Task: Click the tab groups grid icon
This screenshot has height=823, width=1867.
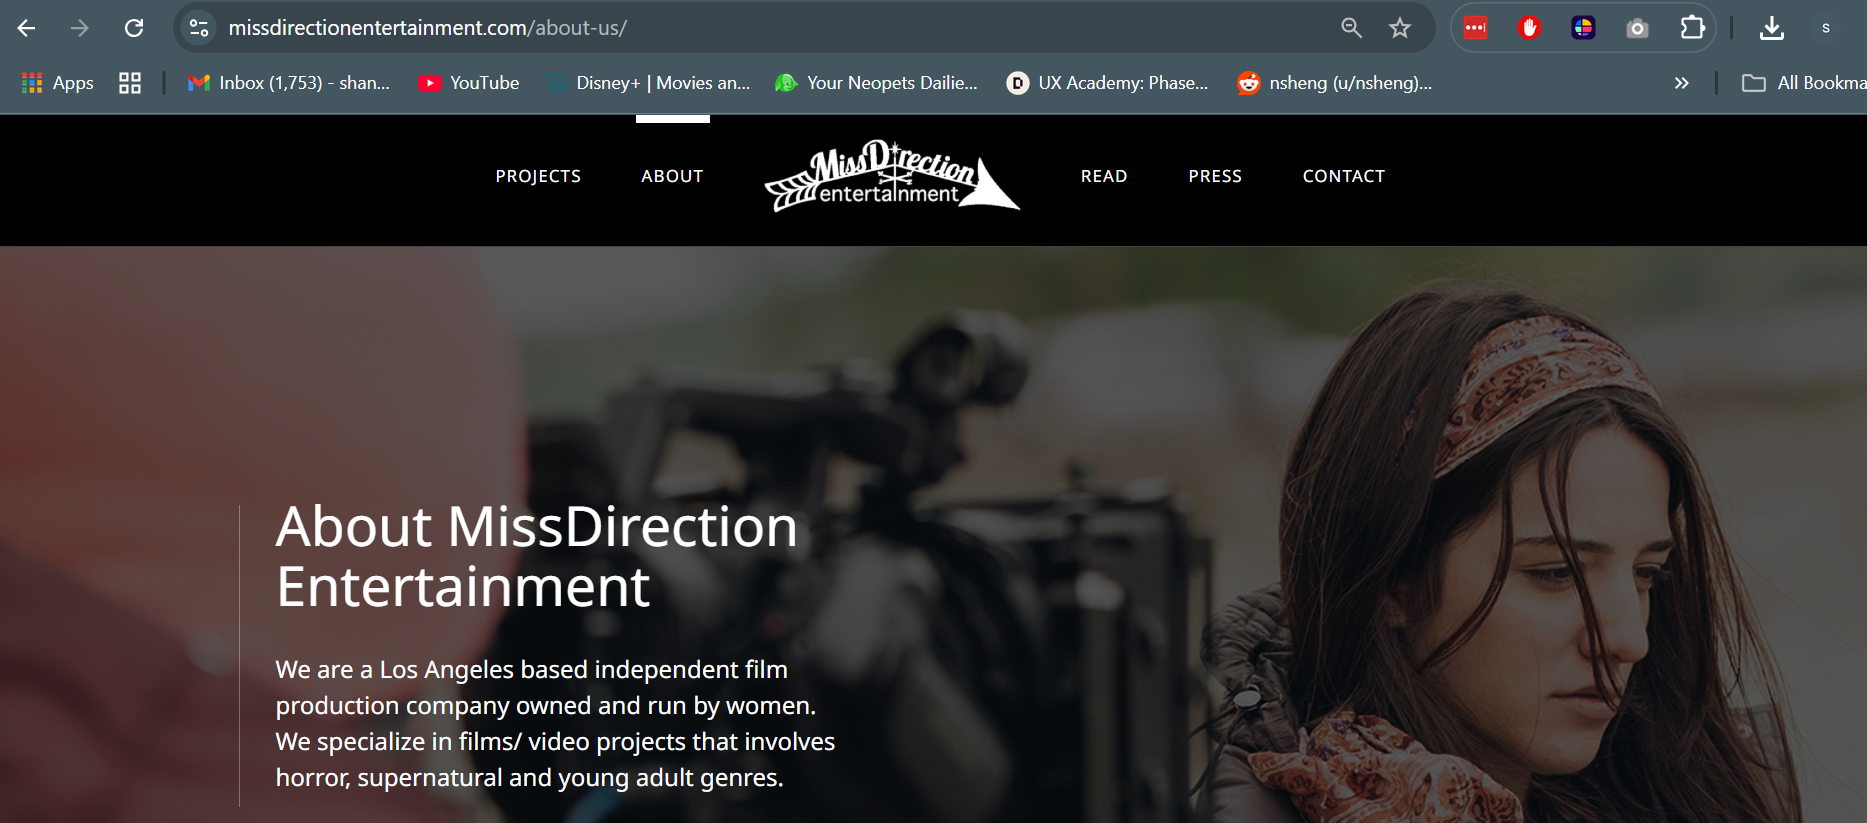Action: (x=130, y=83)
